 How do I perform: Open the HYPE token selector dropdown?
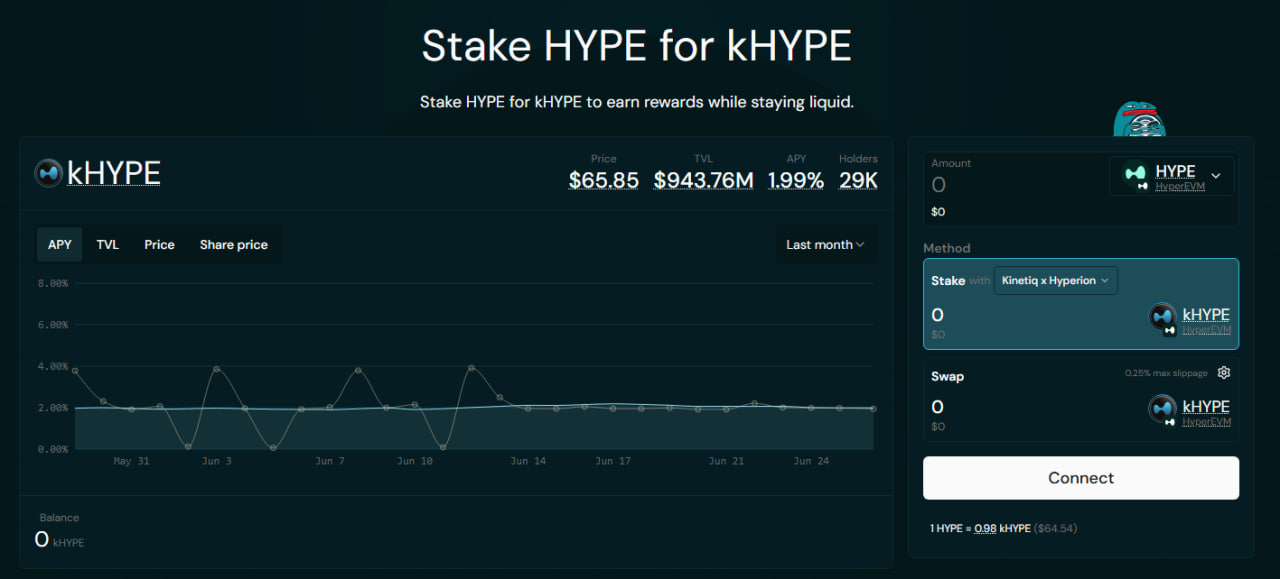[x=1172, y=176]
